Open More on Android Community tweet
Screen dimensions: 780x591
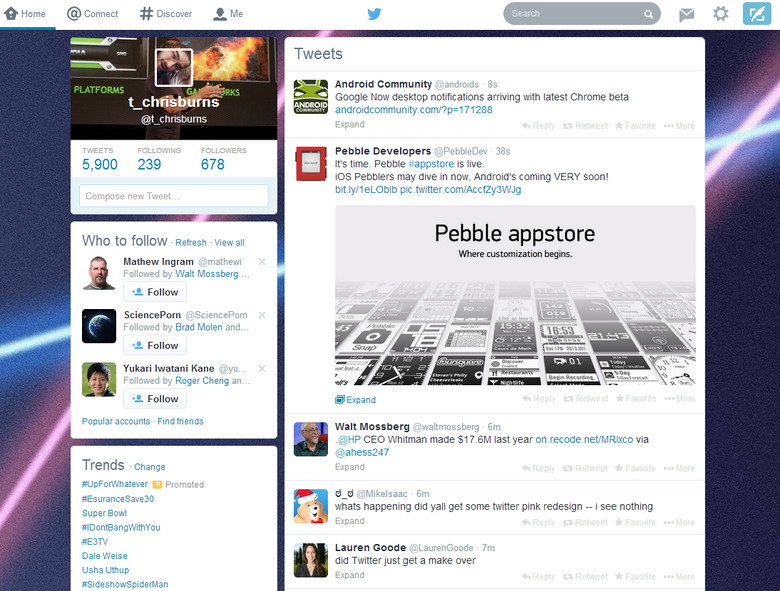(x=680, y=126)
